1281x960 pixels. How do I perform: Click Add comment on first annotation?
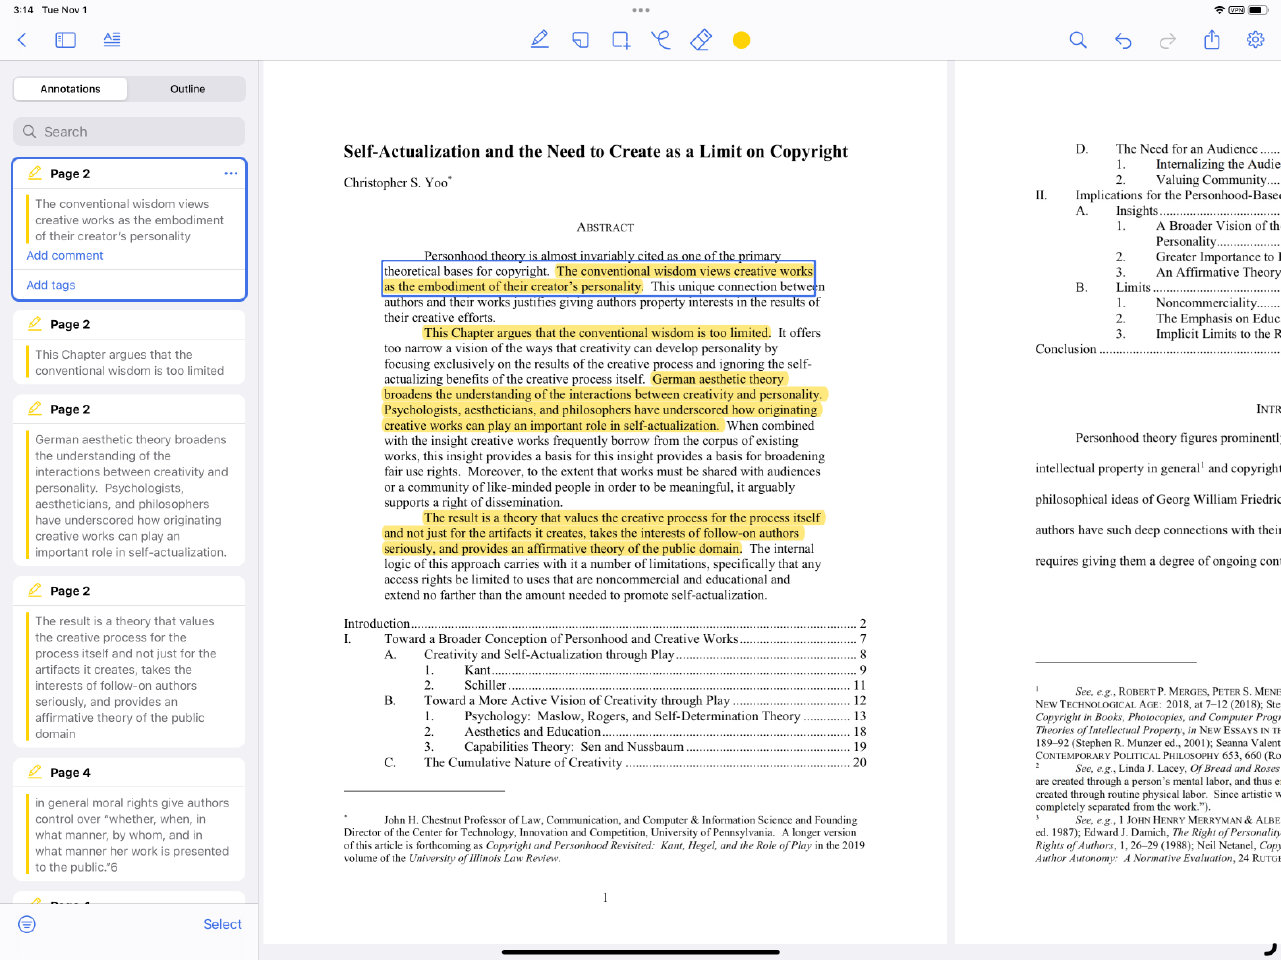click(65, 256)
